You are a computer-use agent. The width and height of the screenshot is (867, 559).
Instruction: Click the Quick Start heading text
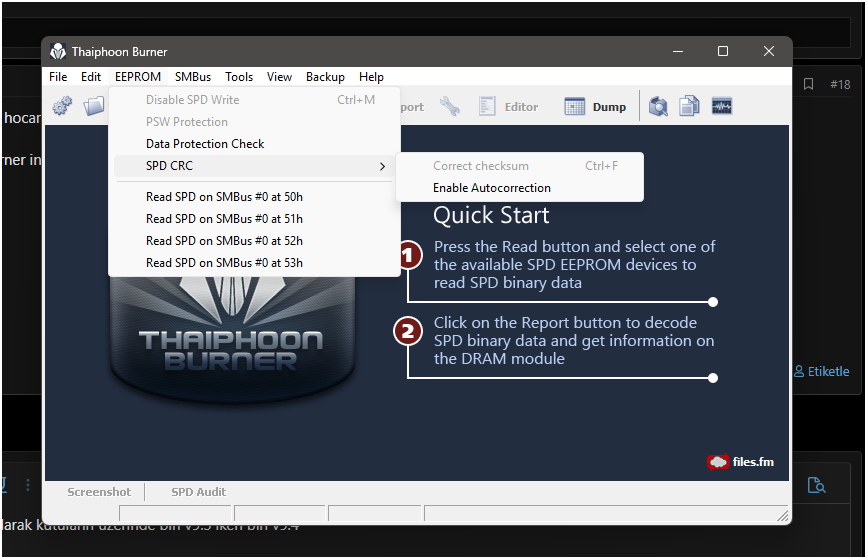tap(492, 215)
